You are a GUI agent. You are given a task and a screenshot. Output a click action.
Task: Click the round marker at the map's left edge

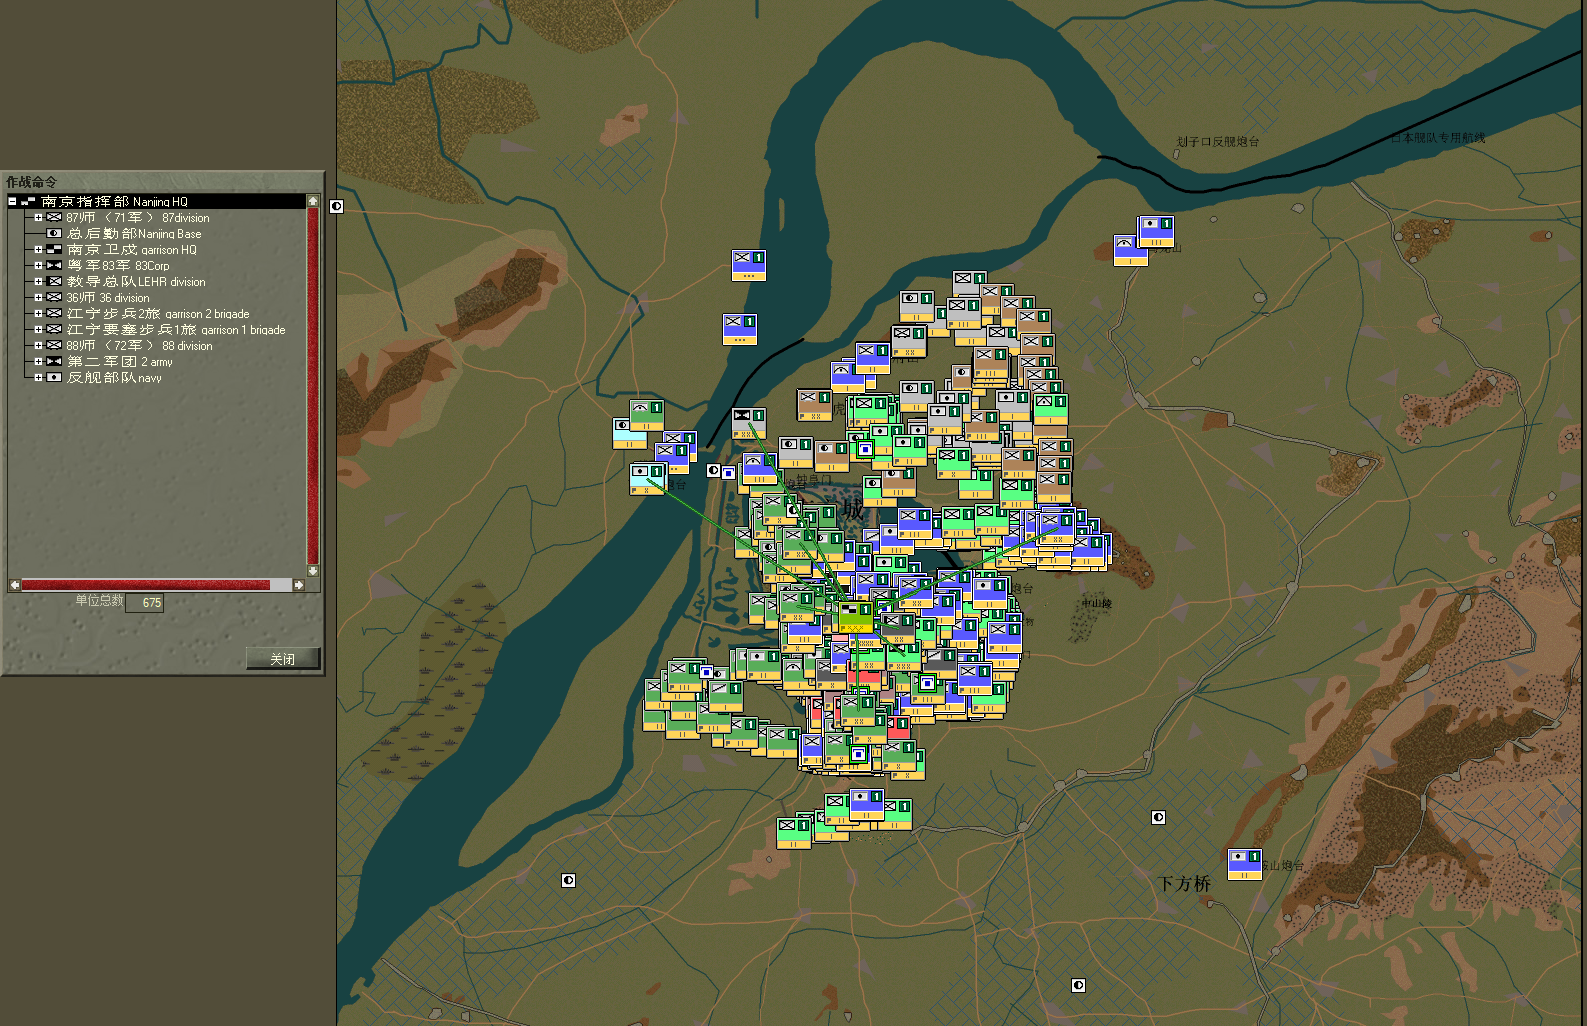[337, 206]
